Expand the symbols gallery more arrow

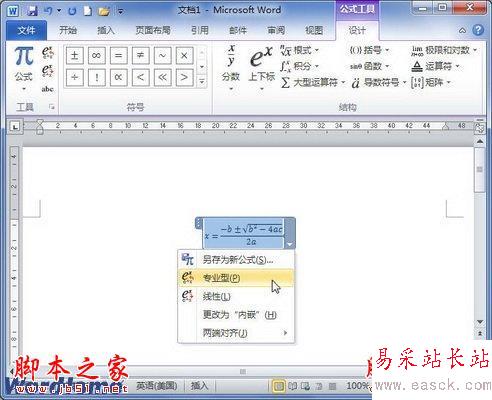click(202, 81)
